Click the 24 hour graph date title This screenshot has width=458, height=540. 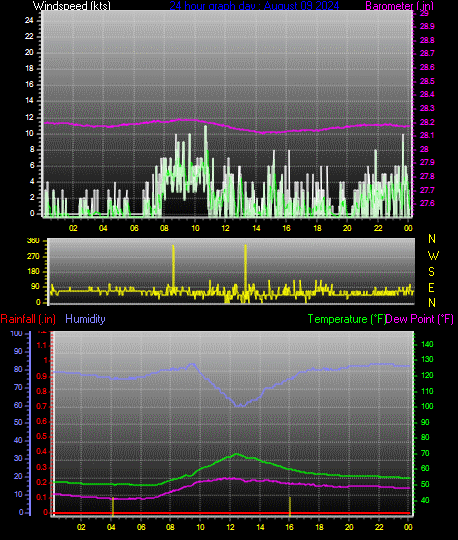click(254, 6)
